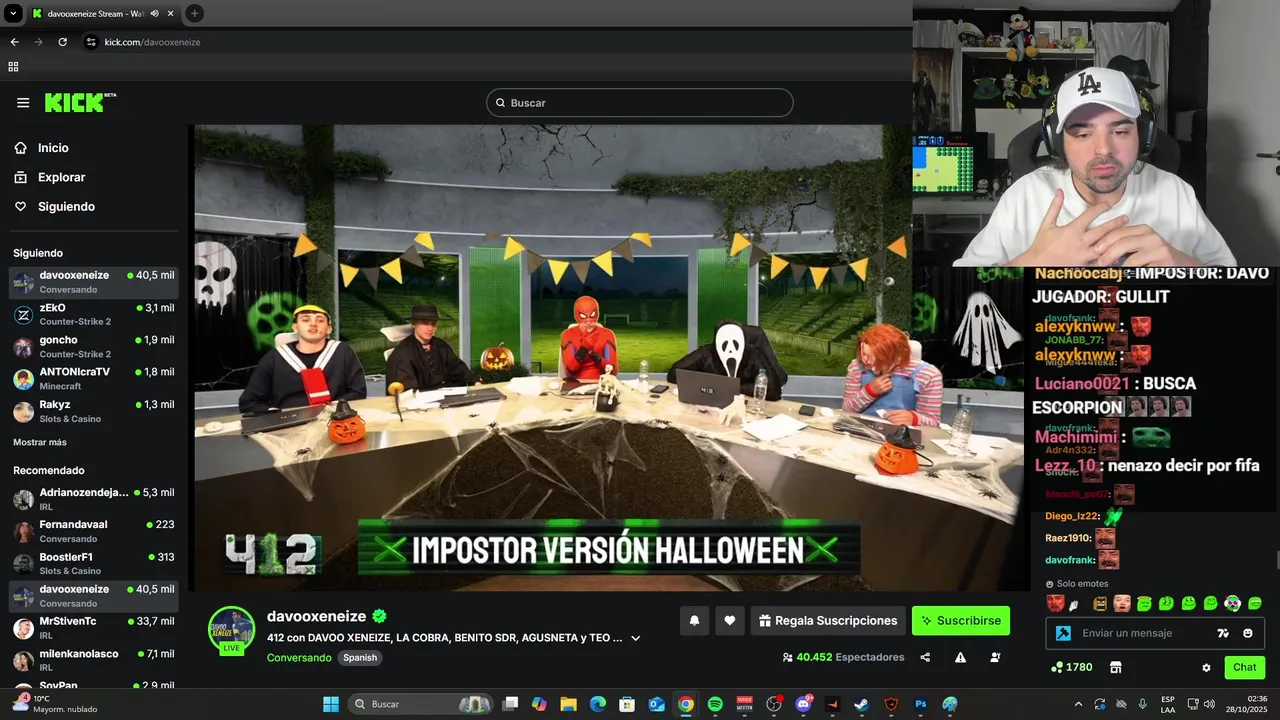Mute the davooxeneize browser tab
This screenshot has height=720, width=1280.
point(154,14)
